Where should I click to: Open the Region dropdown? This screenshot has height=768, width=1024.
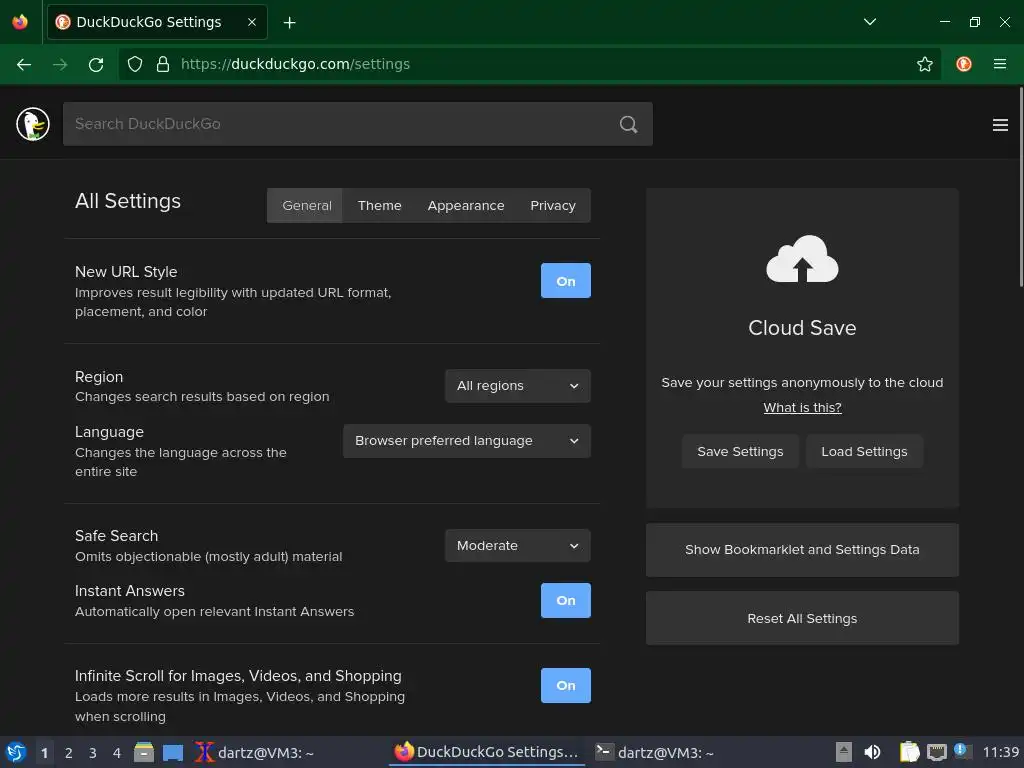(518, 386)
